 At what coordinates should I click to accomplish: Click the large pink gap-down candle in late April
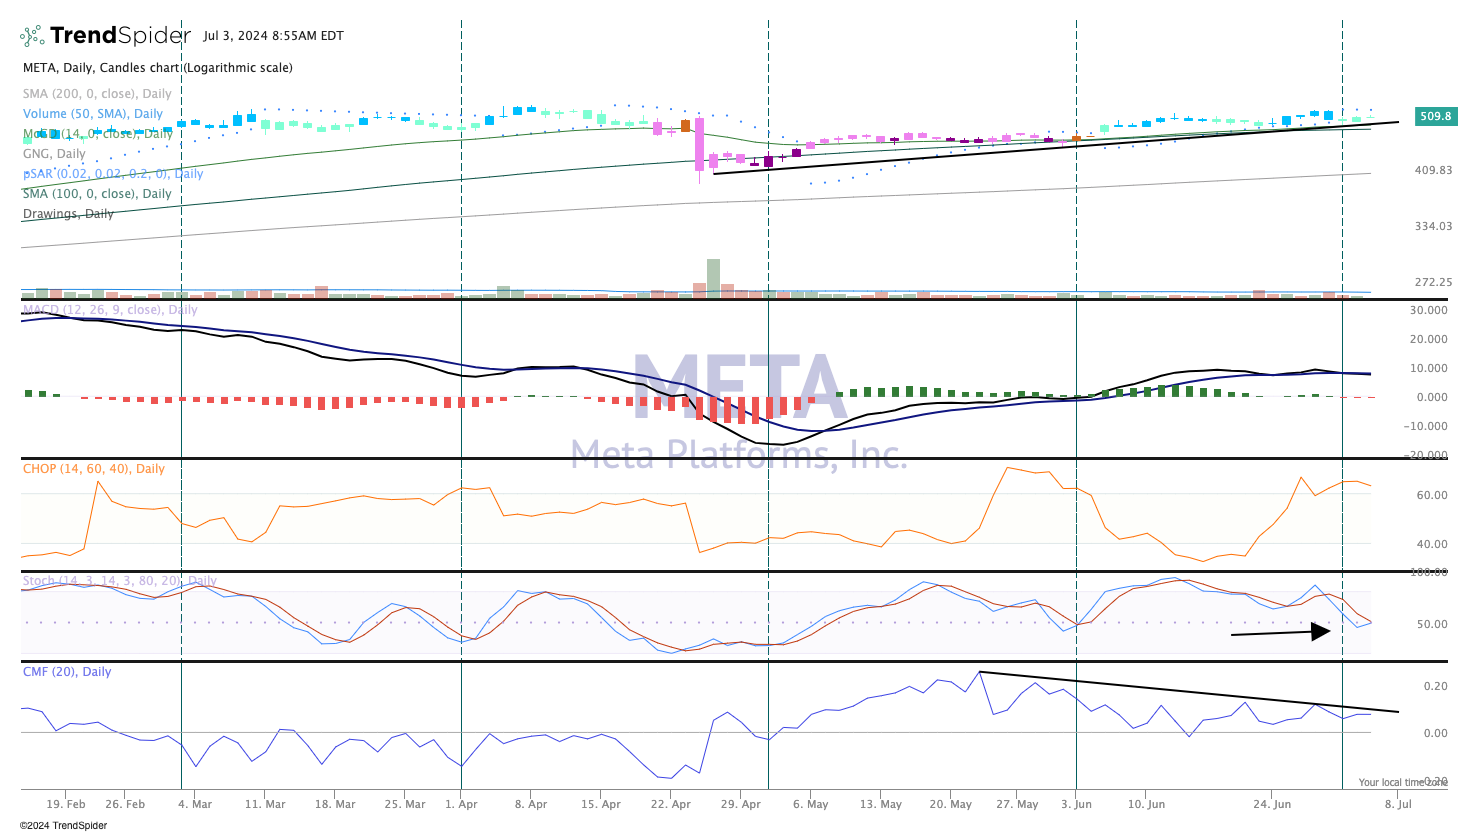[x=700, y=144]
